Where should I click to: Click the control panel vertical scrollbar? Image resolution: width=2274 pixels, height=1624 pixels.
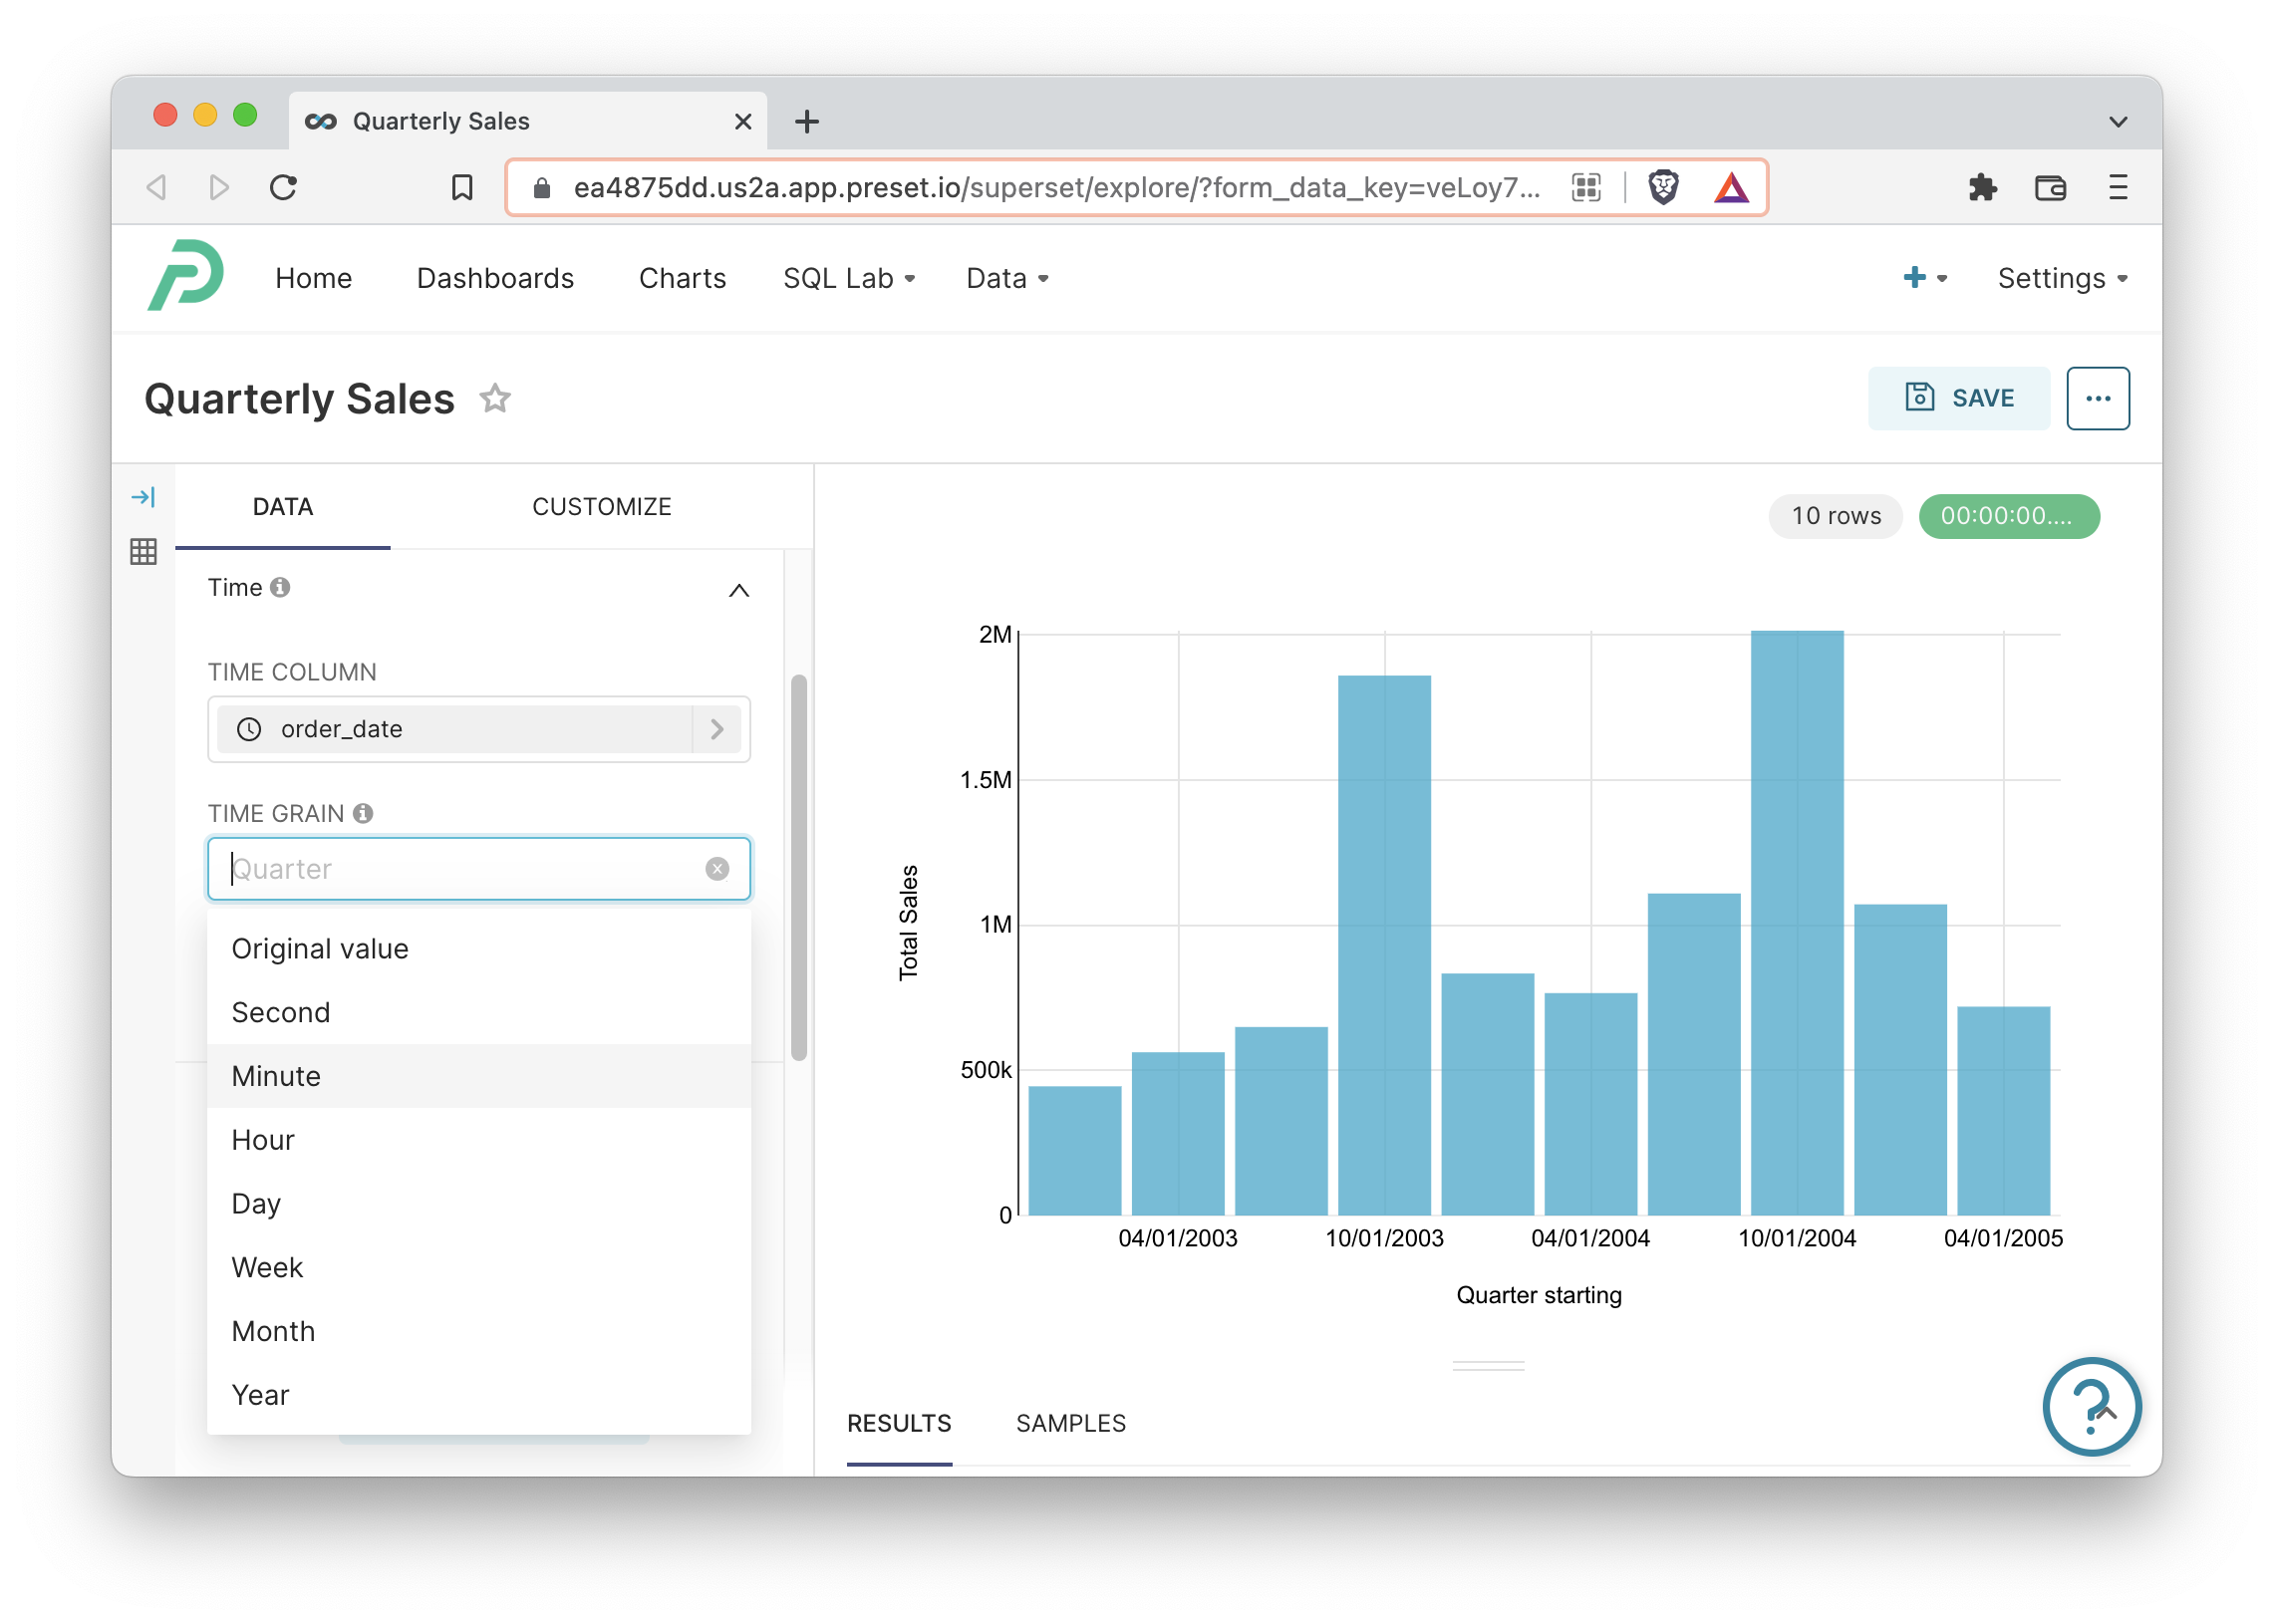click(798, 866)
